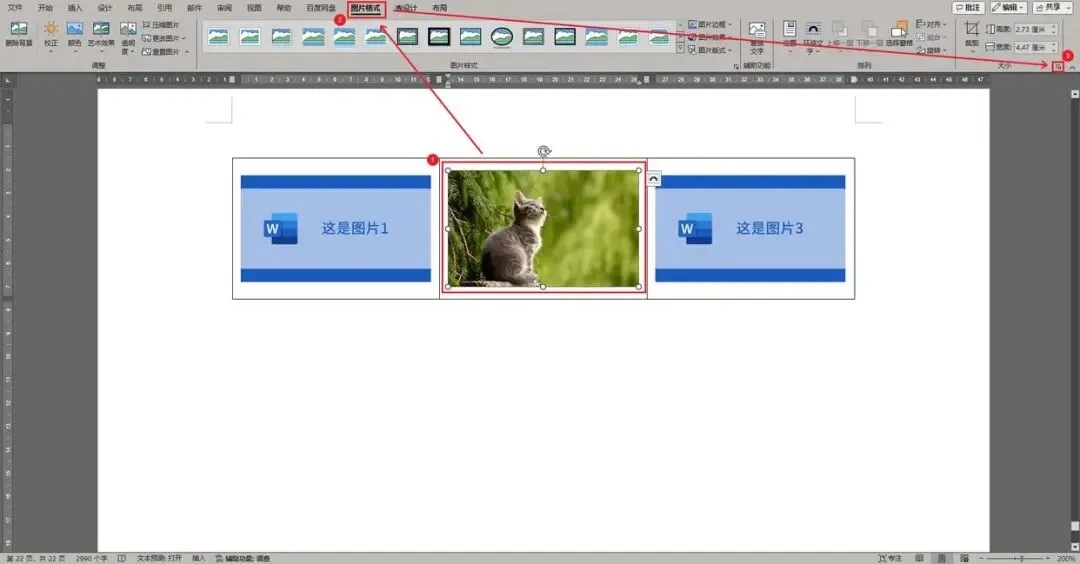Open 艺术效果 (Artistic Effects) gallery
Screen dimensions: 1080x564
[101, 34]
